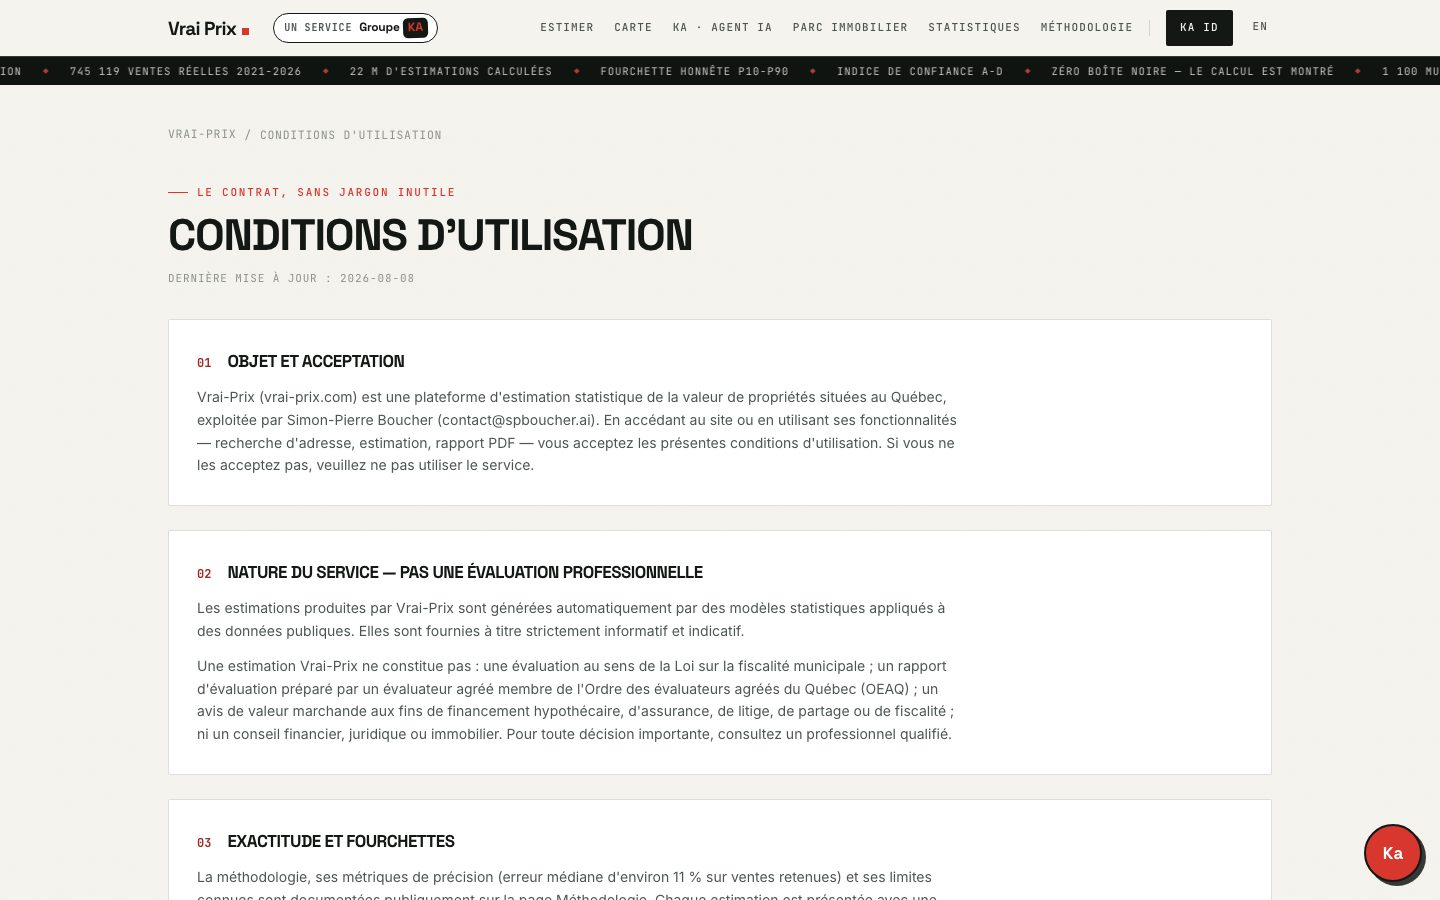Open the Un service Groupe KA badge
1440x900 pixels.
pyautogui.click(x=355, y=28)
